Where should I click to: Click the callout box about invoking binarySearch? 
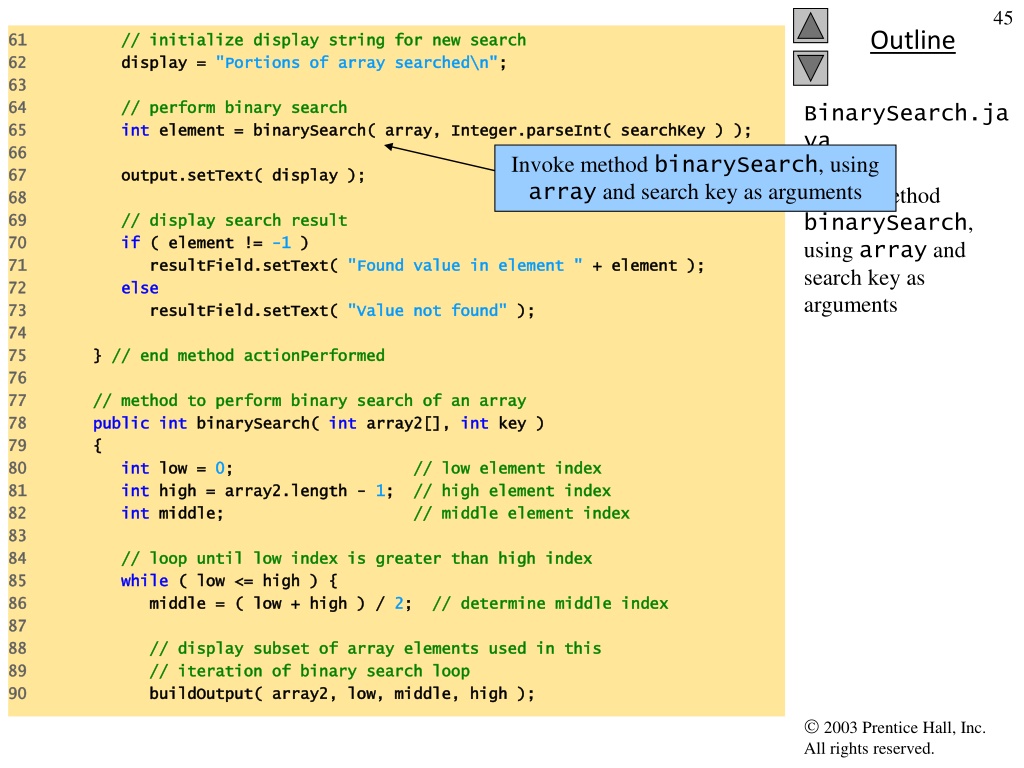pyautogui.click(x=695, y=178)
